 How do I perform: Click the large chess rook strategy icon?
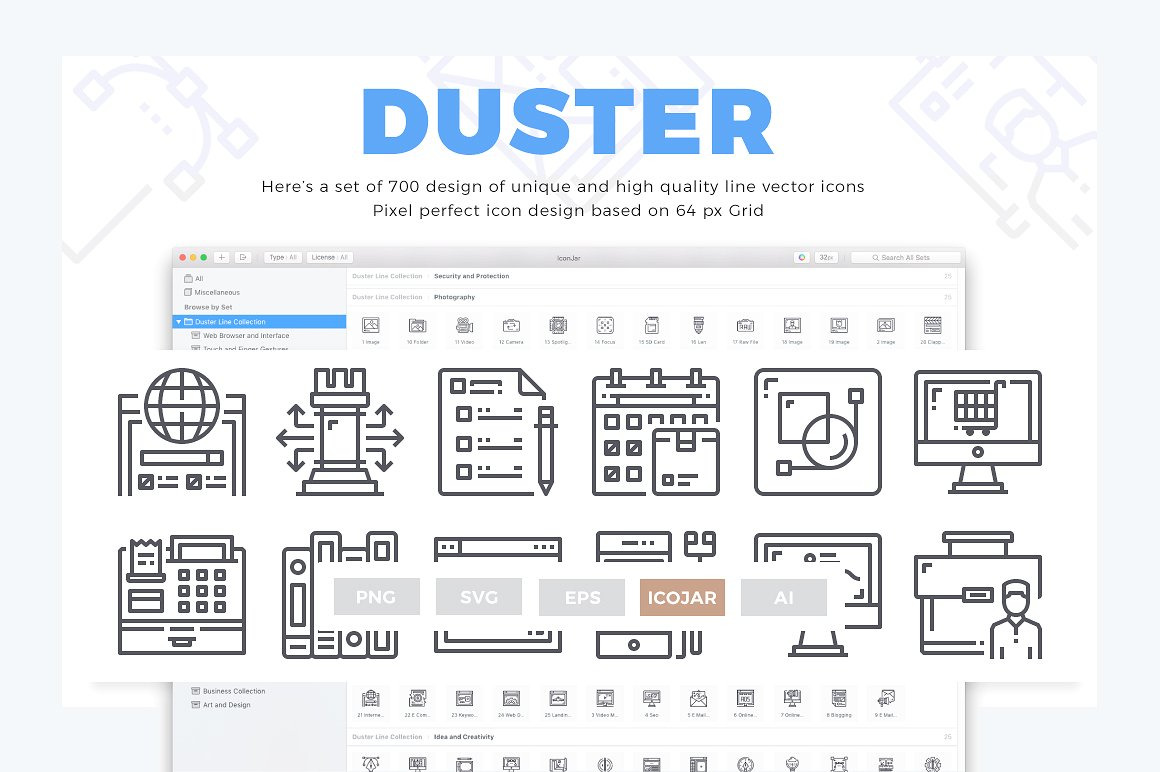(x=340, y=432)
